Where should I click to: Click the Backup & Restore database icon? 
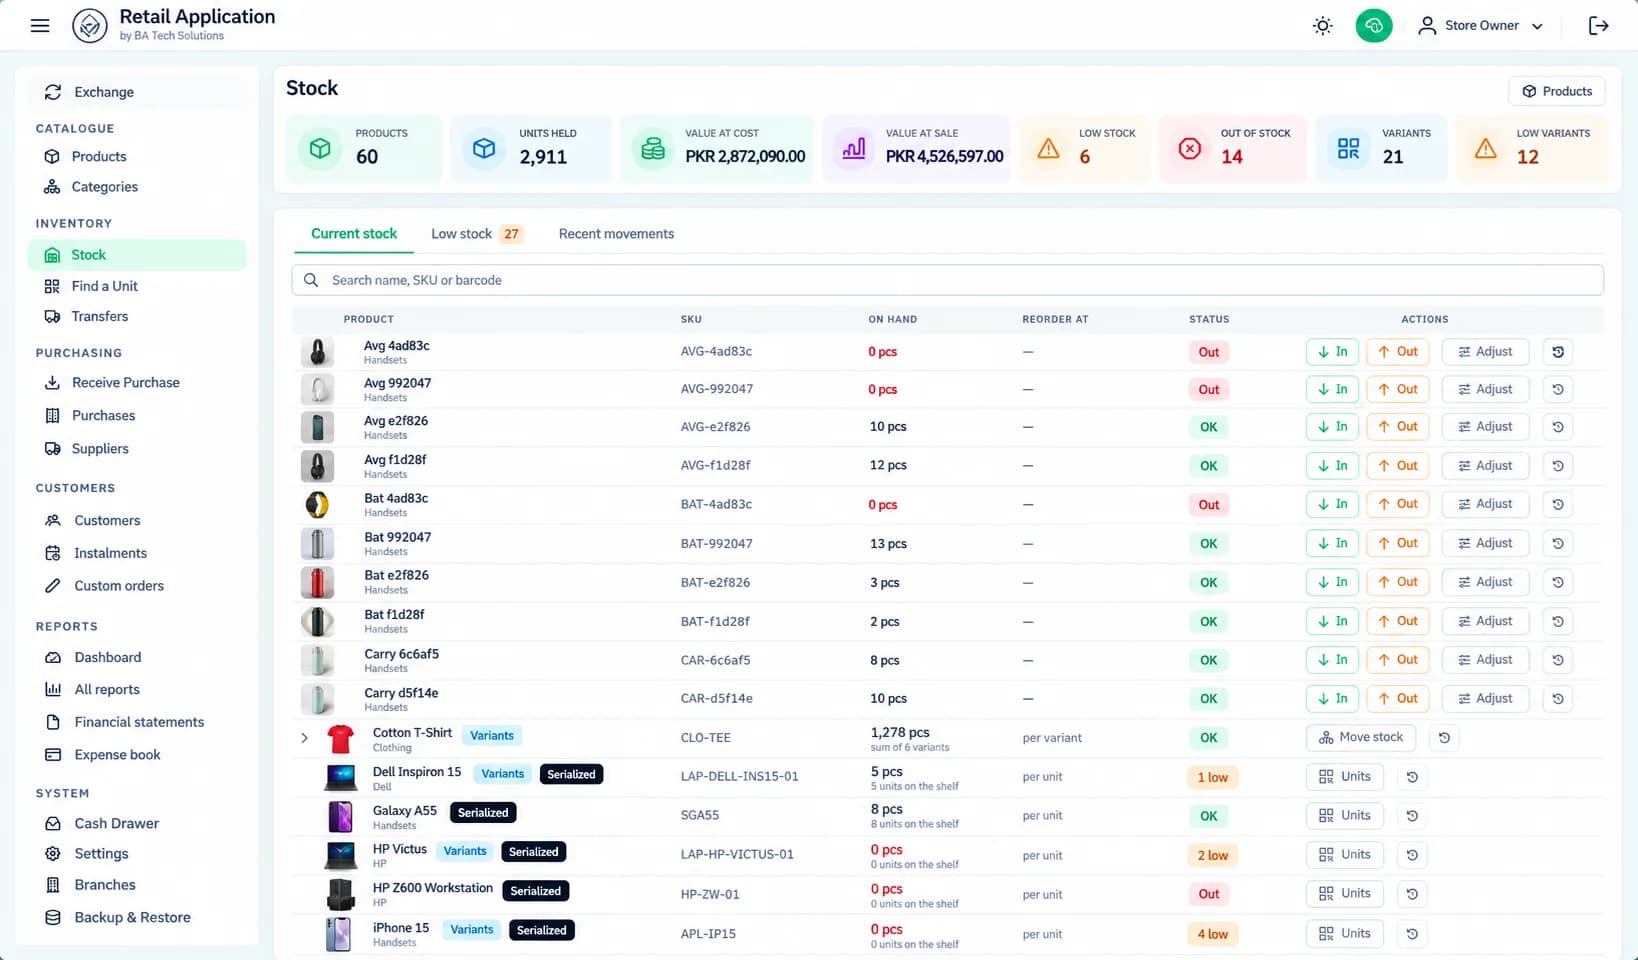click(x=53, y=918)
